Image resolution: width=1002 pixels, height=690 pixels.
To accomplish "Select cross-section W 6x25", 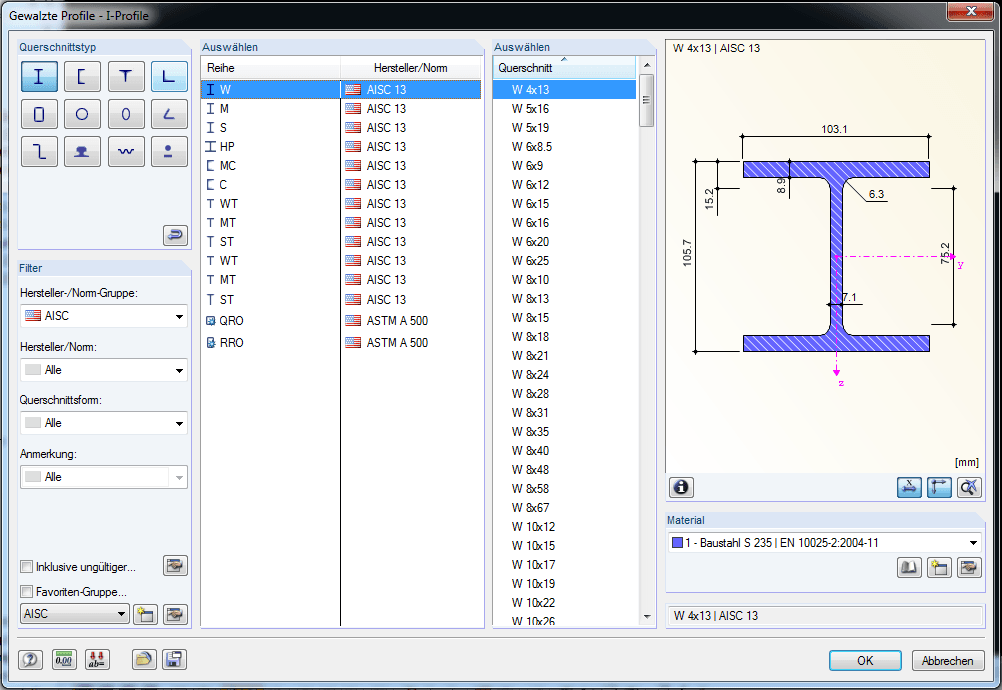I will (x=564, y=261).
